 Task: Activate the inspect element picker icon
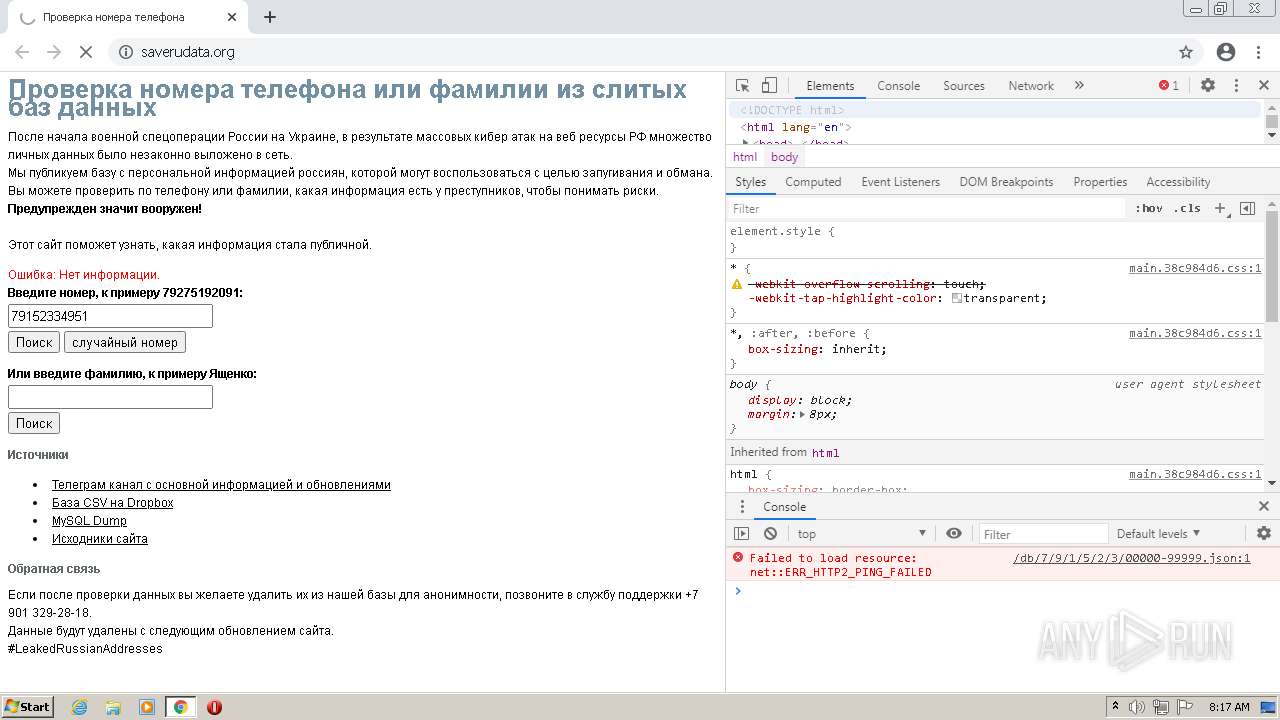(x=742, y=86)
